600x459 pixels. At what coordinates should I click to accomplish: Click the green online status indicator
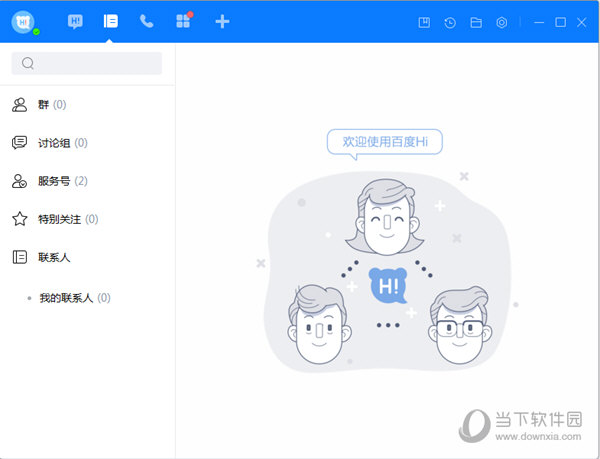coord(36,32)
